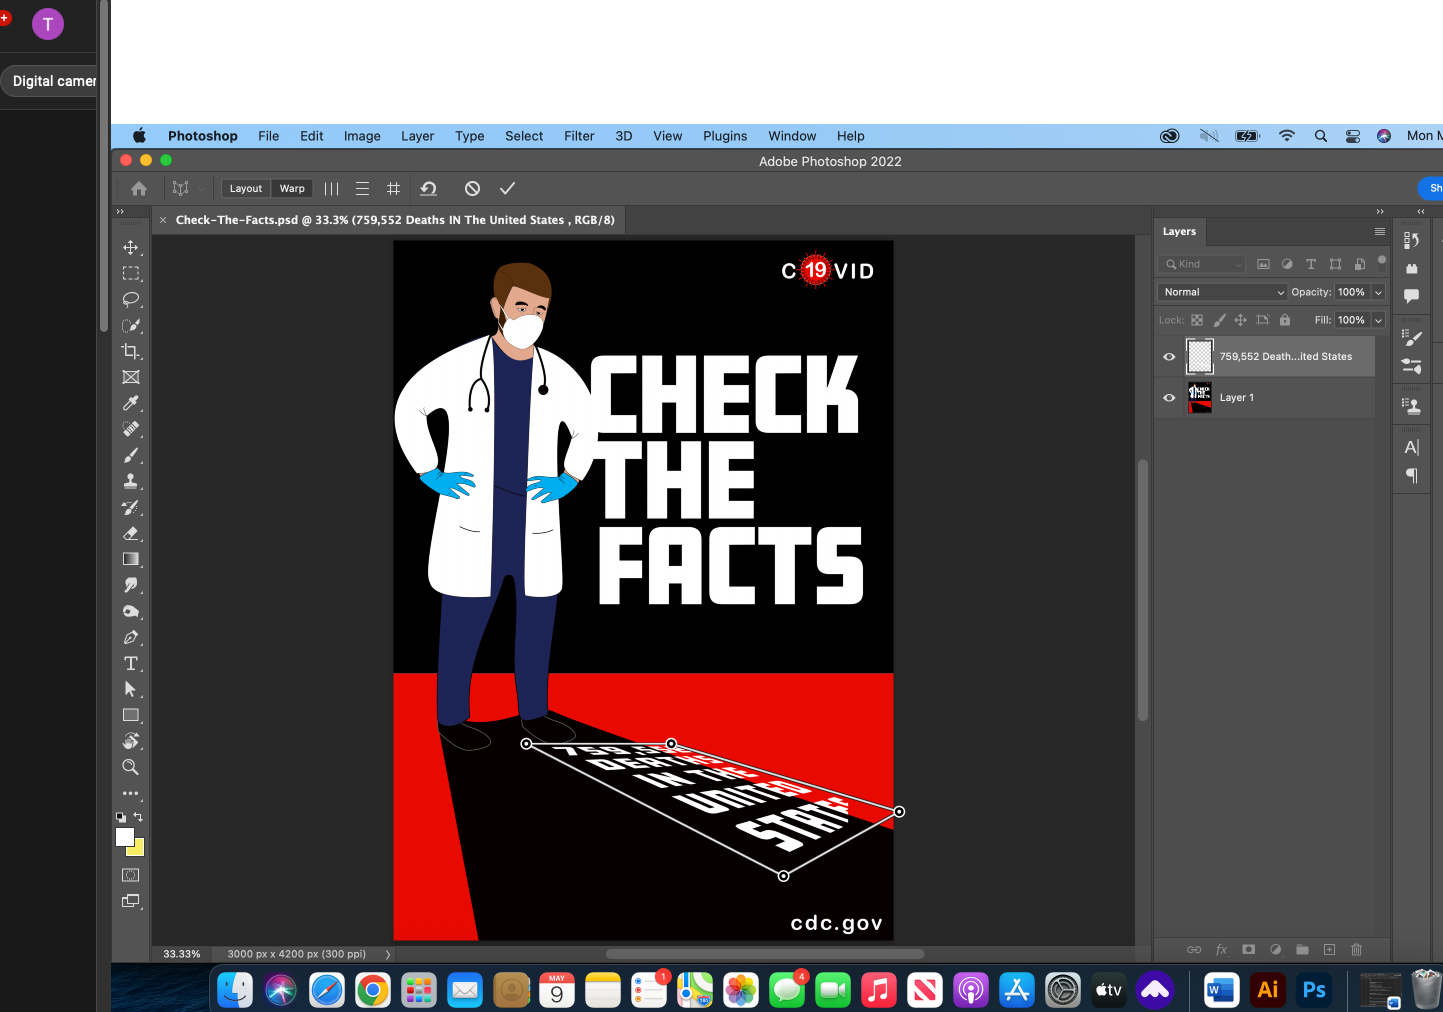Cancel the transform in options bar
The image size is (1443, 1012).
472,188
